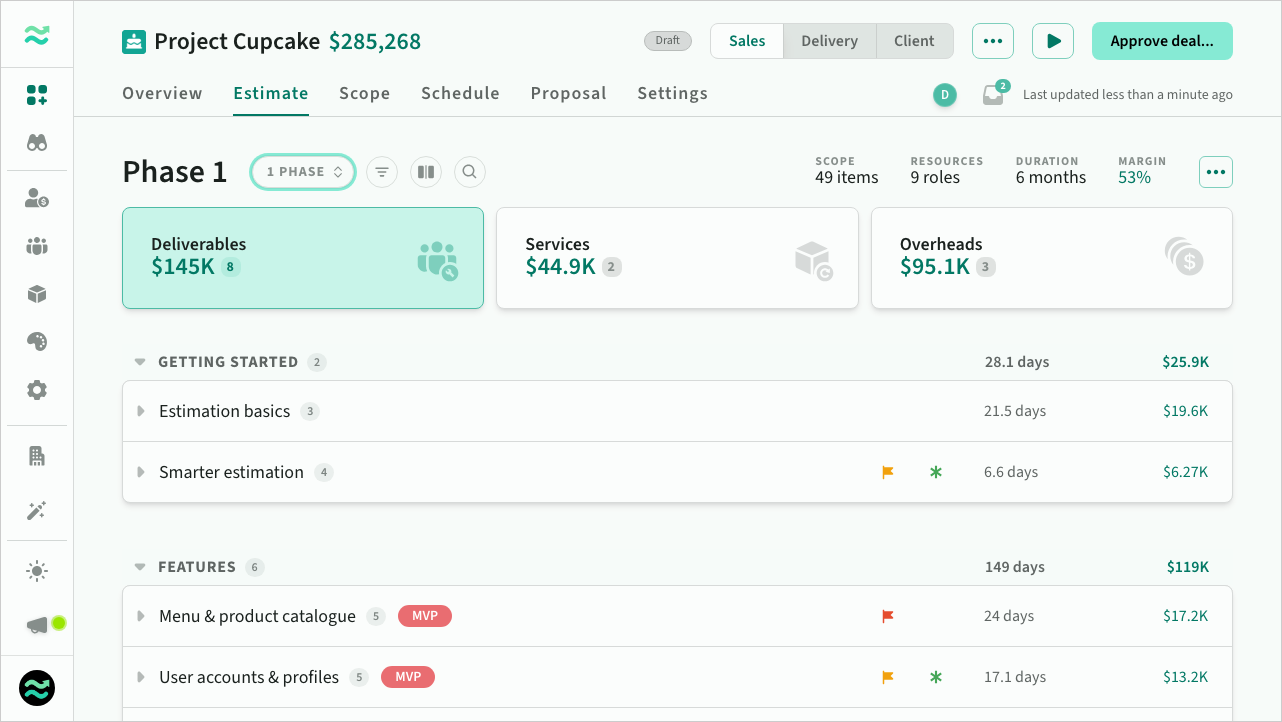Click the building icon in sidebar
The height and width of the screenshot is (722, 1282).
[37, 456]
